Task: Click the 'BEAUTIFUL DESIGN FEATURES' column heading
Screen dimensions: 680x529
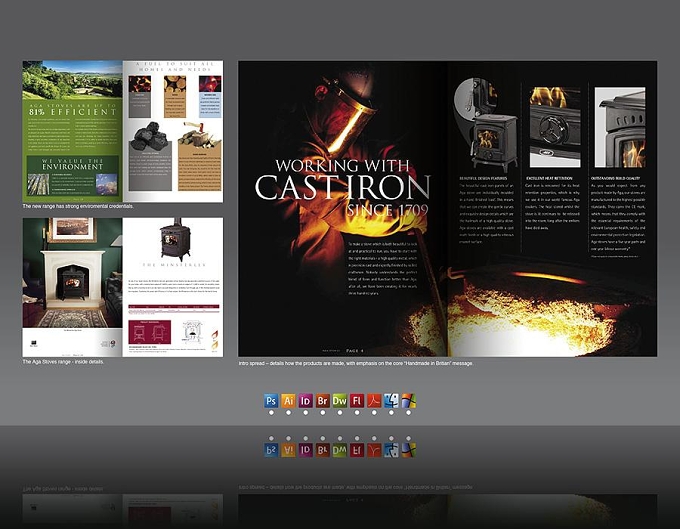Action: point(483,178)
